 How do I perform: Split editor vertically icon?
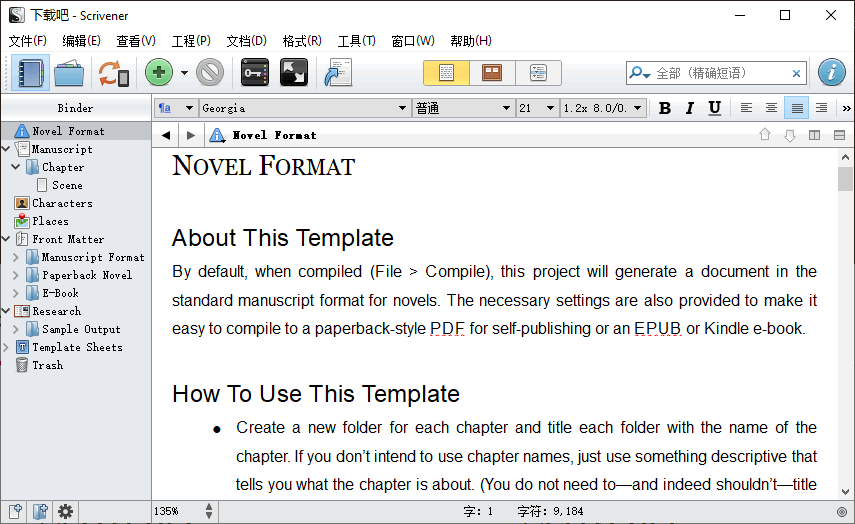tap(814, 135)
